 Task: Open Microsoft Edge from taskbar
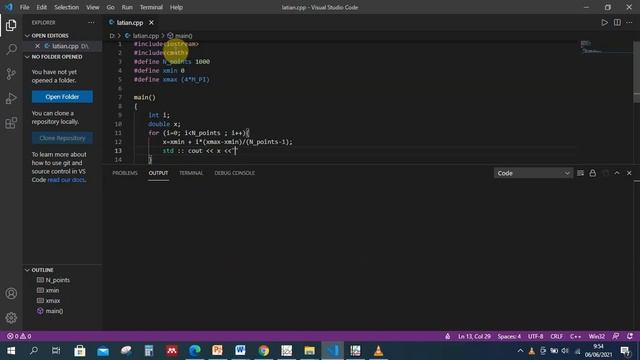[x=195, y=351]
